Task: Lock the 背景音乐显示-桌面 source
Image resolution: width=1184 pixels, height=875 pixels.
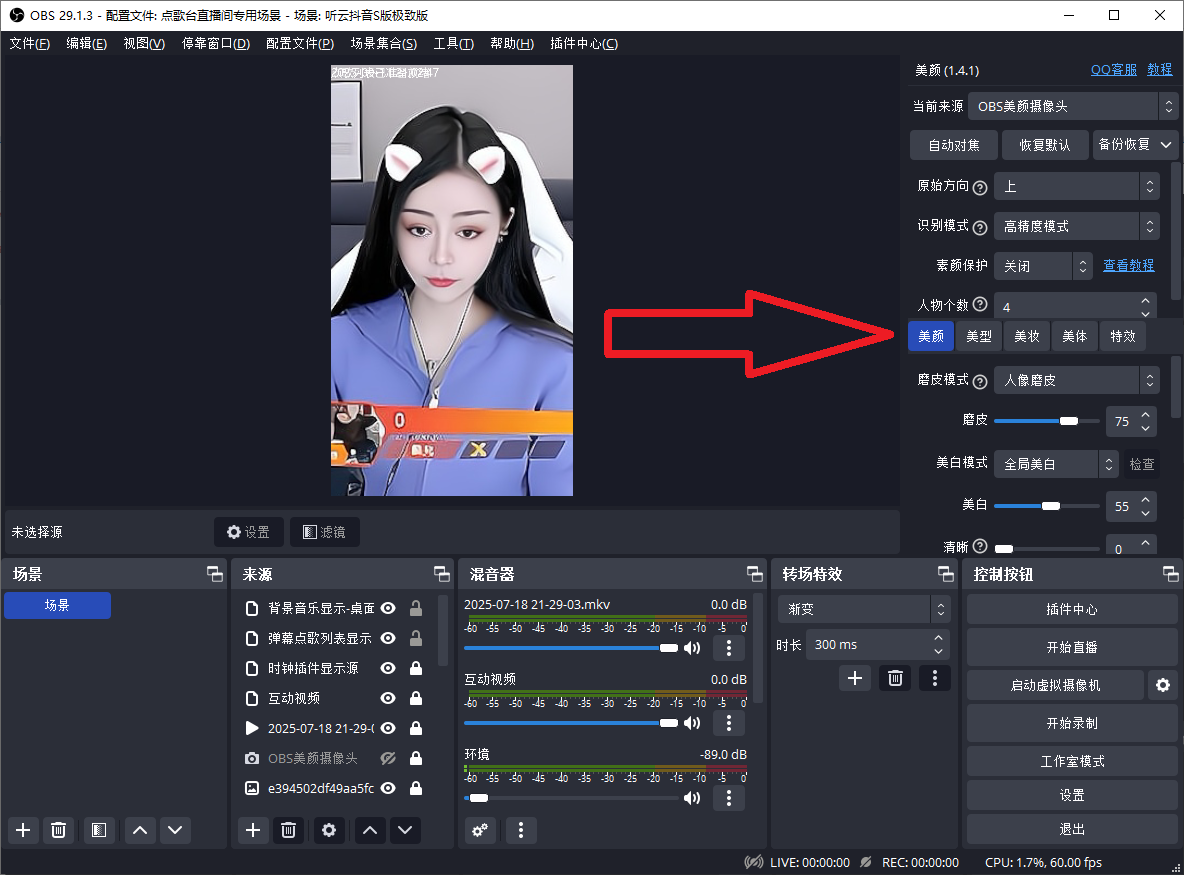Action: pyautogui.click(x=414, y=608)
